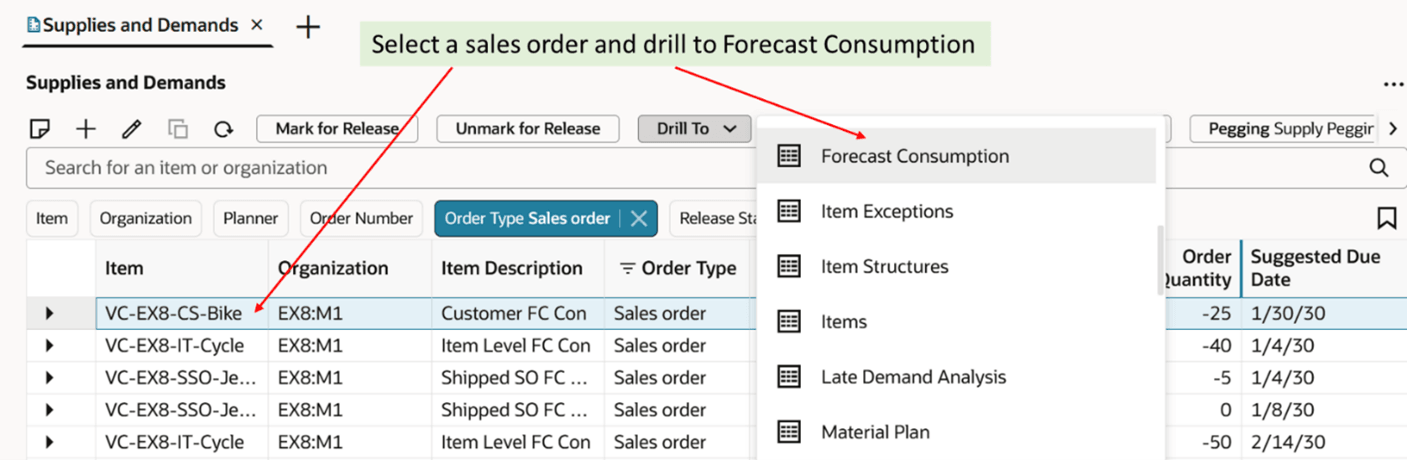The width and height of the screenshot is (1407, 460).
Task: Open the note icon in the toolbar
Action: point(40,129)
